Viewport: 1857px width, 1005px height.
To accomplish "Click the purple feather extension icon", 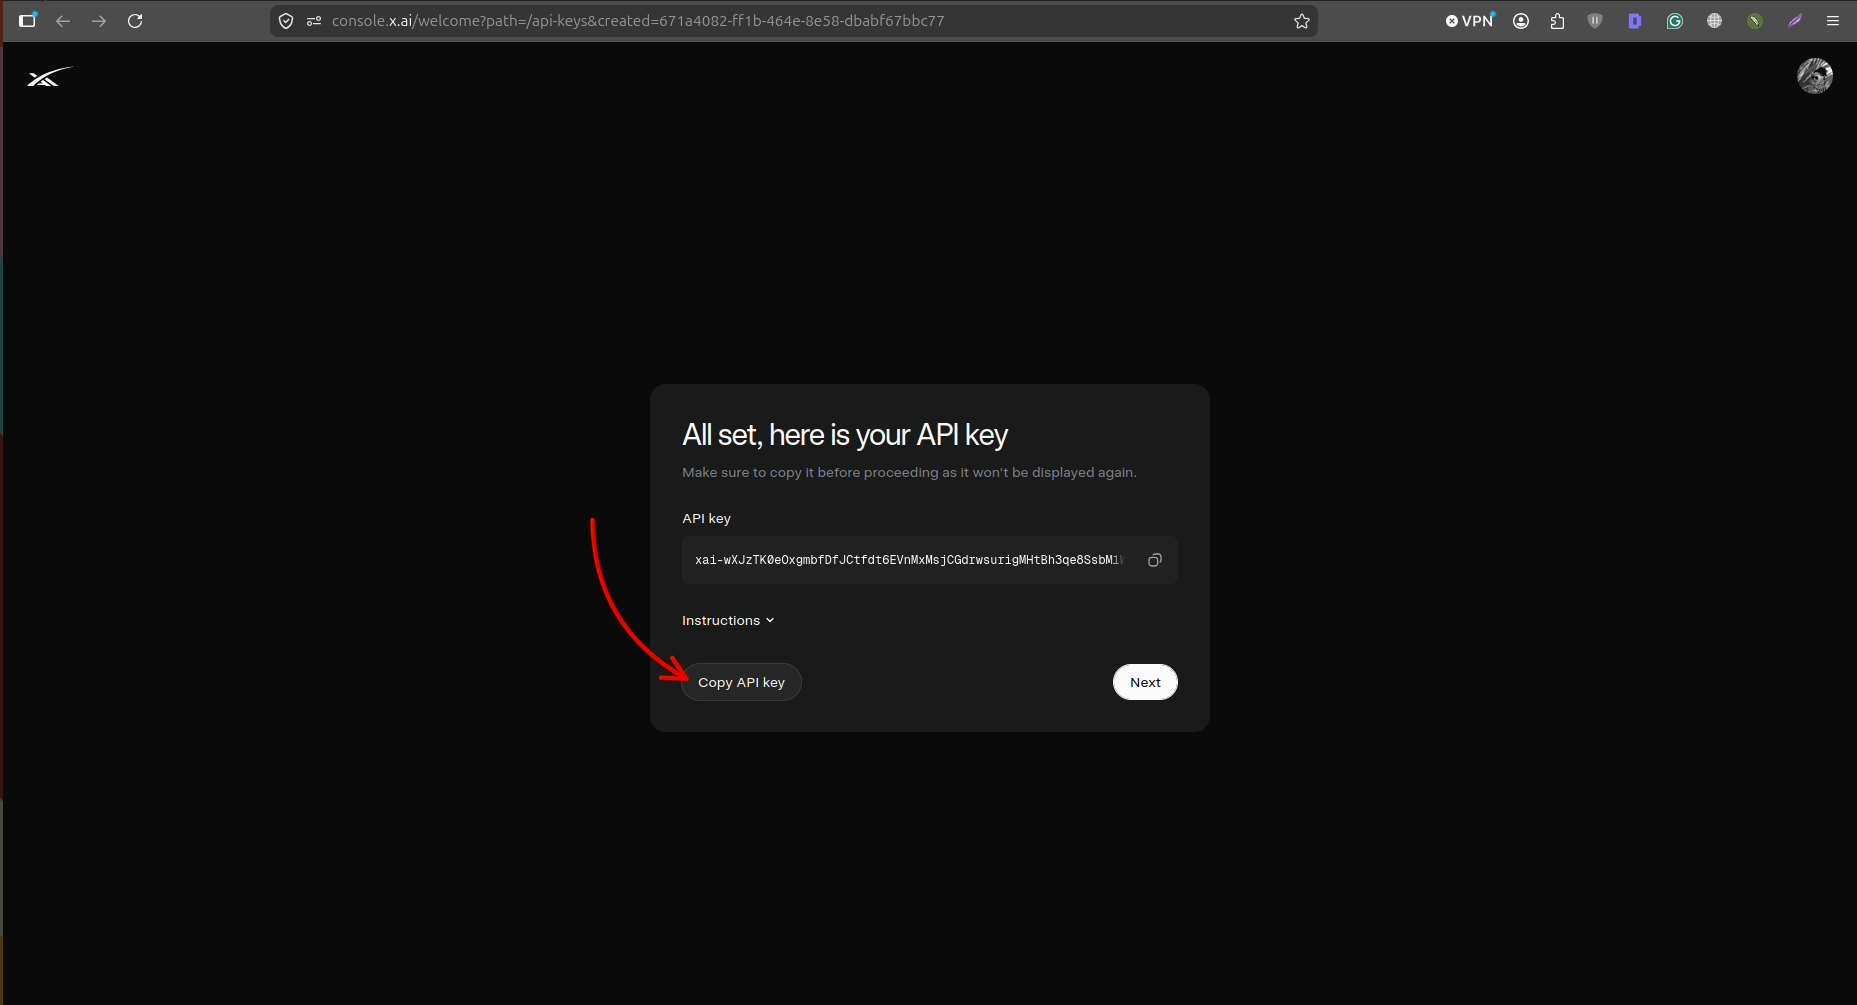I will point(1795,21).
